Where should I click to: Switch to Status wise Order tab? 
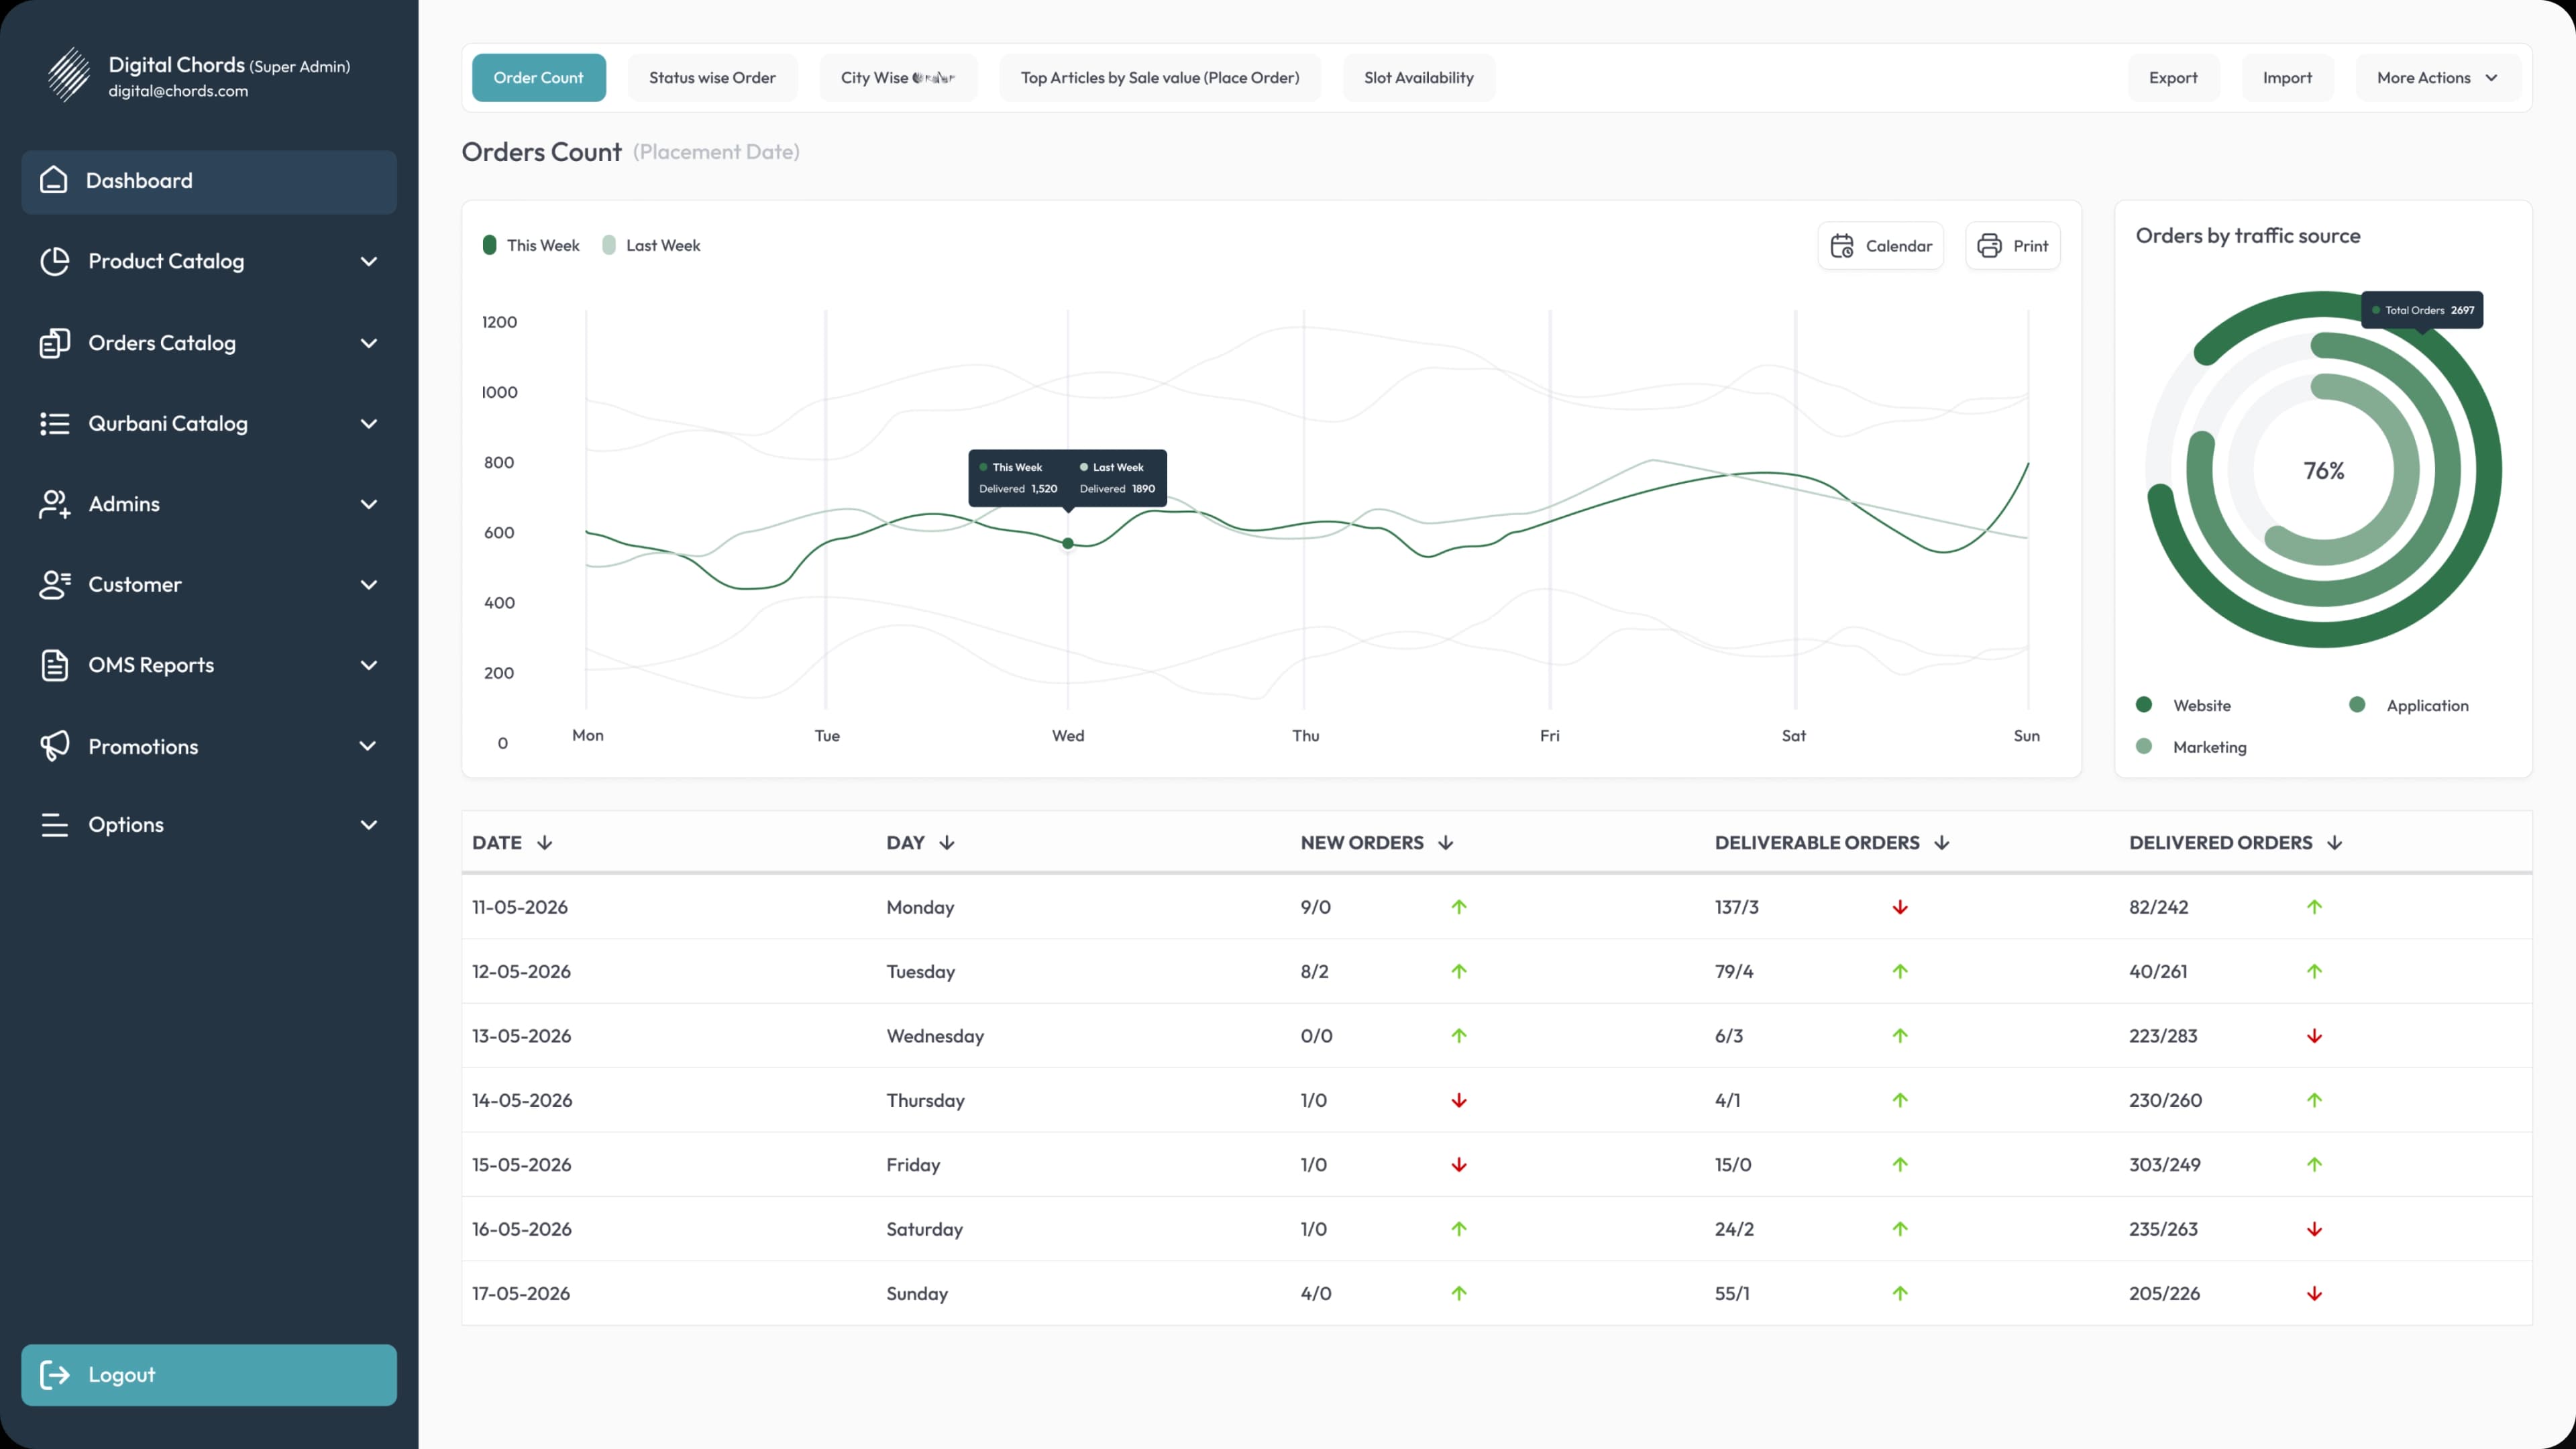pos(712,78)
